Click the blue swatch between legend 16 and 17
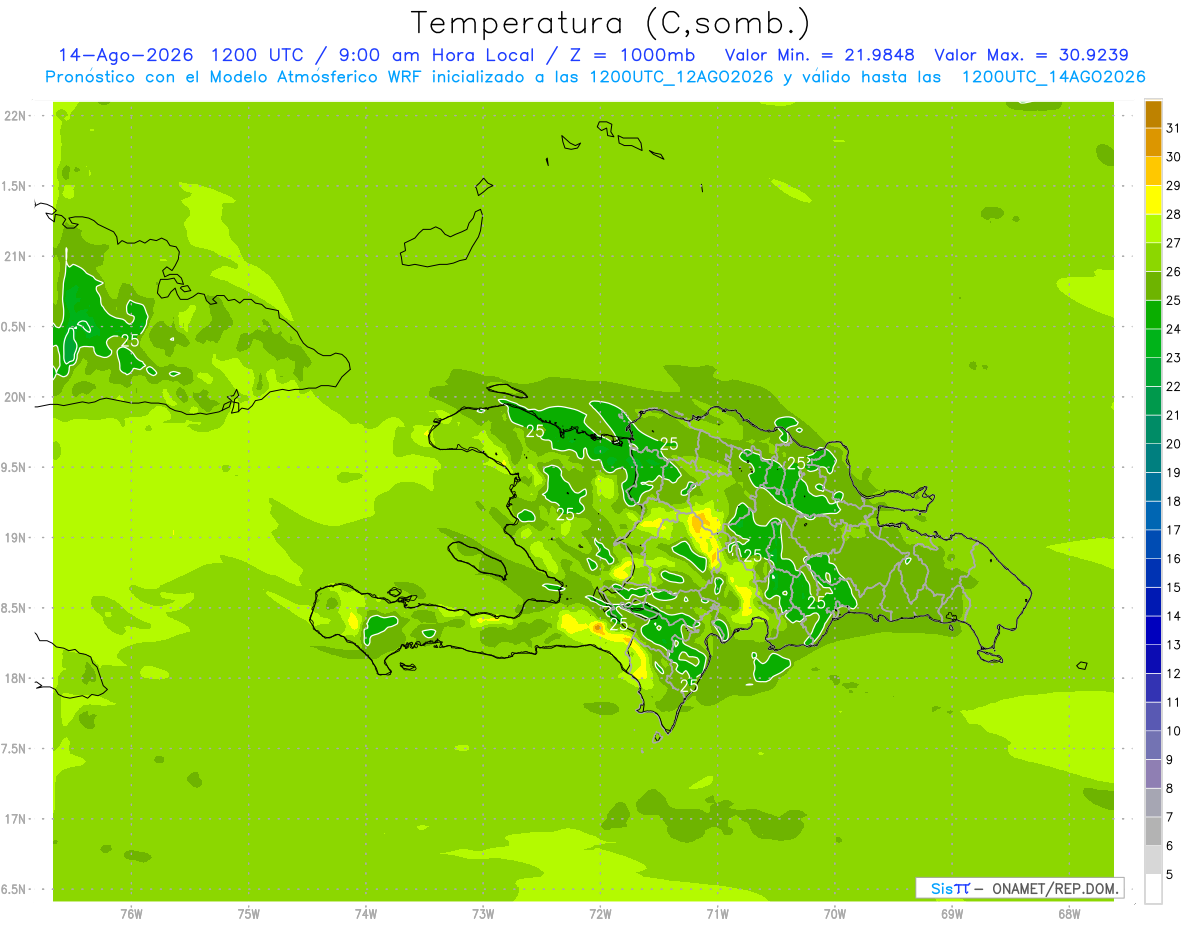This screenshot has width=1200, height=927. [1153, 544]
